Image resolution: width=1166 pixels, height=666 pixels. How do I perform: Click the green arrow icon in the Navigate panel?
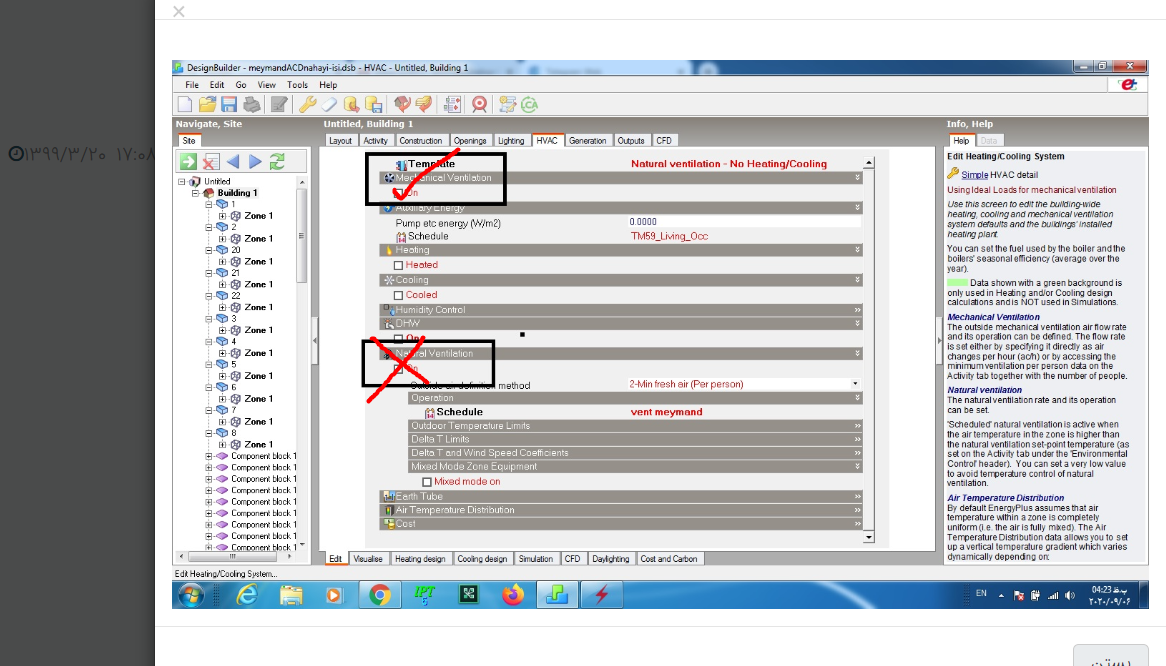[x=188, y=161]
